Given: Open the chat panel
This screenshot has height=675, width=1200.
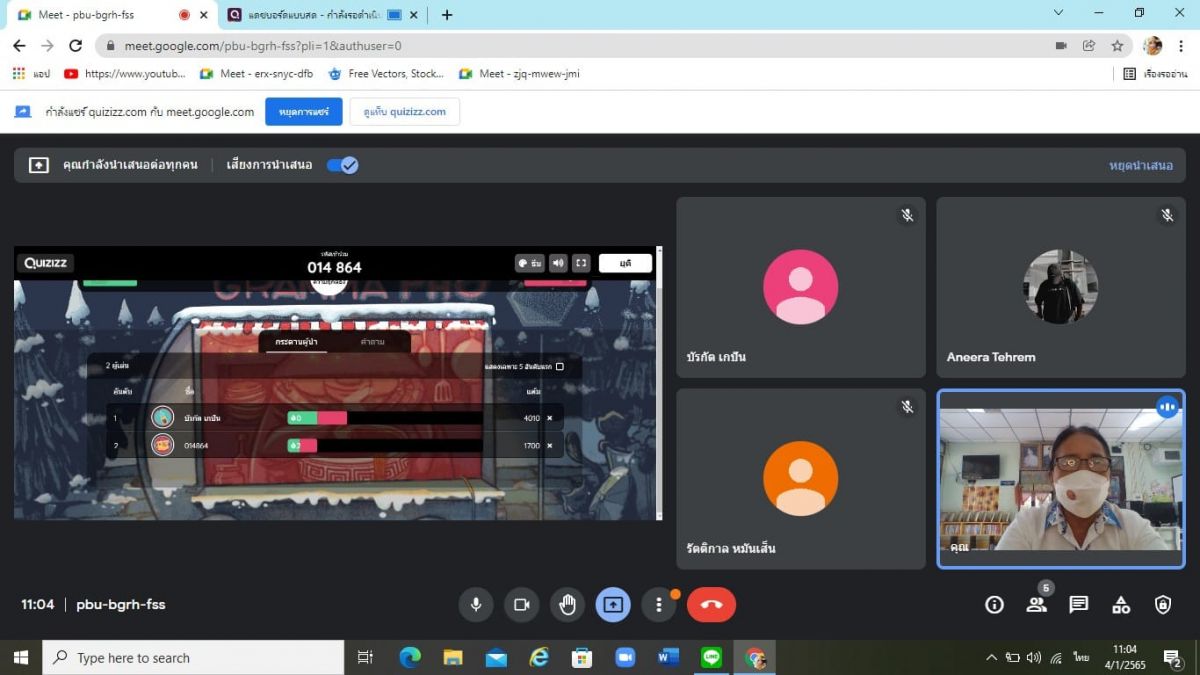Looking at the screenshot, I should [x=1078, y=605].
